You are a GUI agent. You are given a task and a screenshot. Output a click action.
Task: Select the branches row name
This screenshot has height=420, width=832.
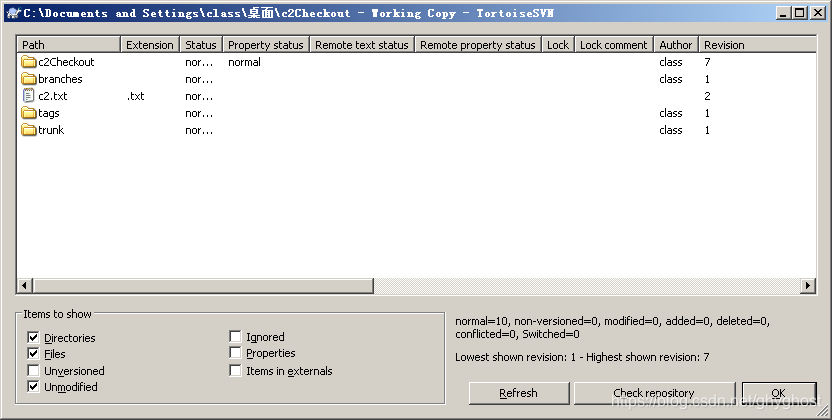60,79
